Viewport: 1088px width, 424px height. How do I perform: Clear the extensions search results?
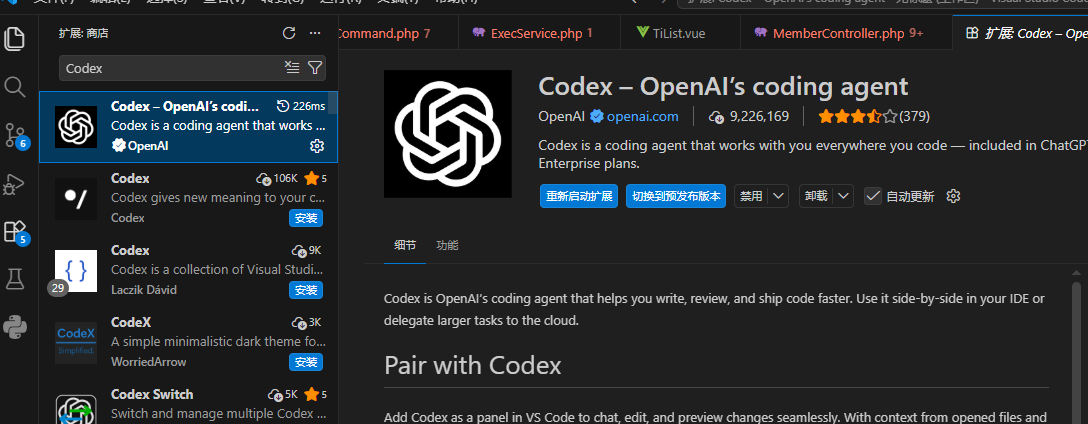pyautogui.click(x=292, y=67)
